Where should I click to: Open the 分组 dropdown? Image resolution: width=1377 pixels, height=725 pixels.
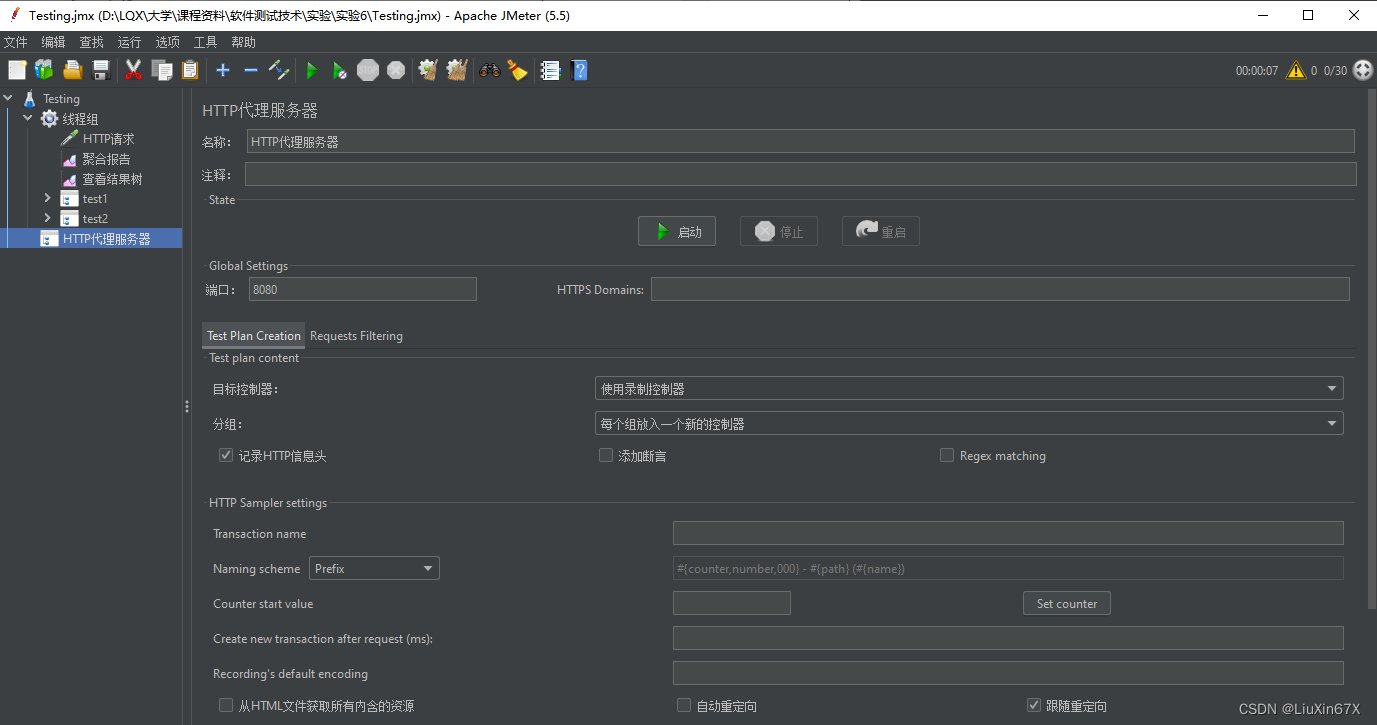coord(969,423)
